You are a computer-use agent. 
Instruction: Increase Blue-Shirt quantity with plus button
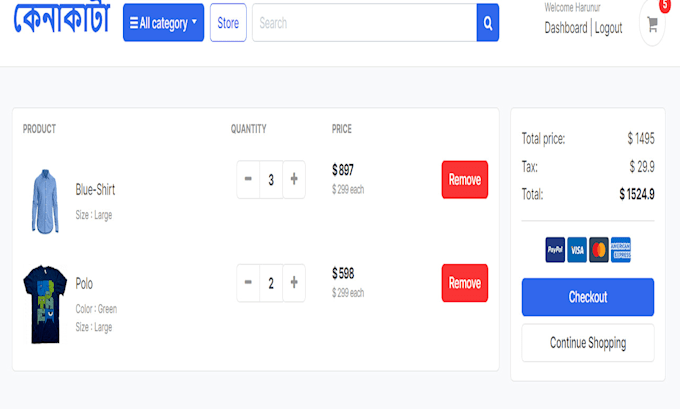pyautogui.click(x=294, y=180)
